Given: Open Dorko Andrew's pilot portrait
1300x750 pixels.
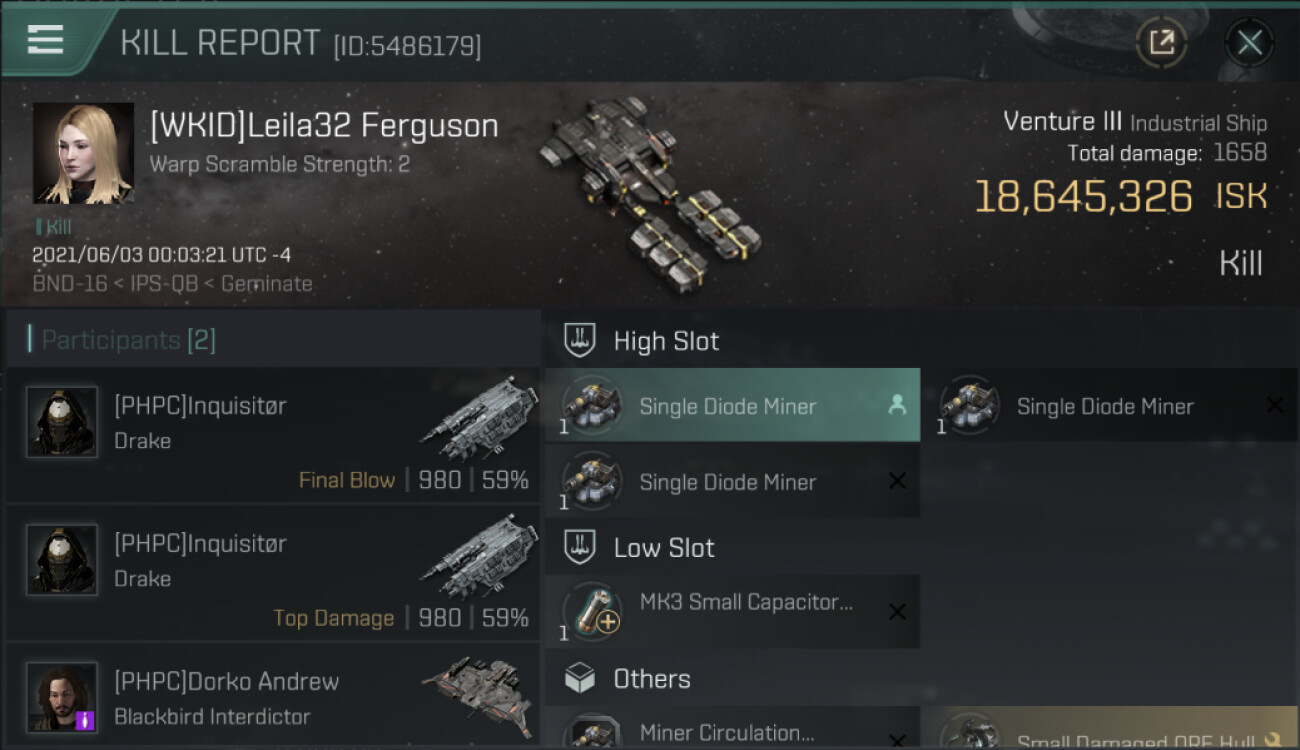Looking at the screenshot, I should coord(62,697).
